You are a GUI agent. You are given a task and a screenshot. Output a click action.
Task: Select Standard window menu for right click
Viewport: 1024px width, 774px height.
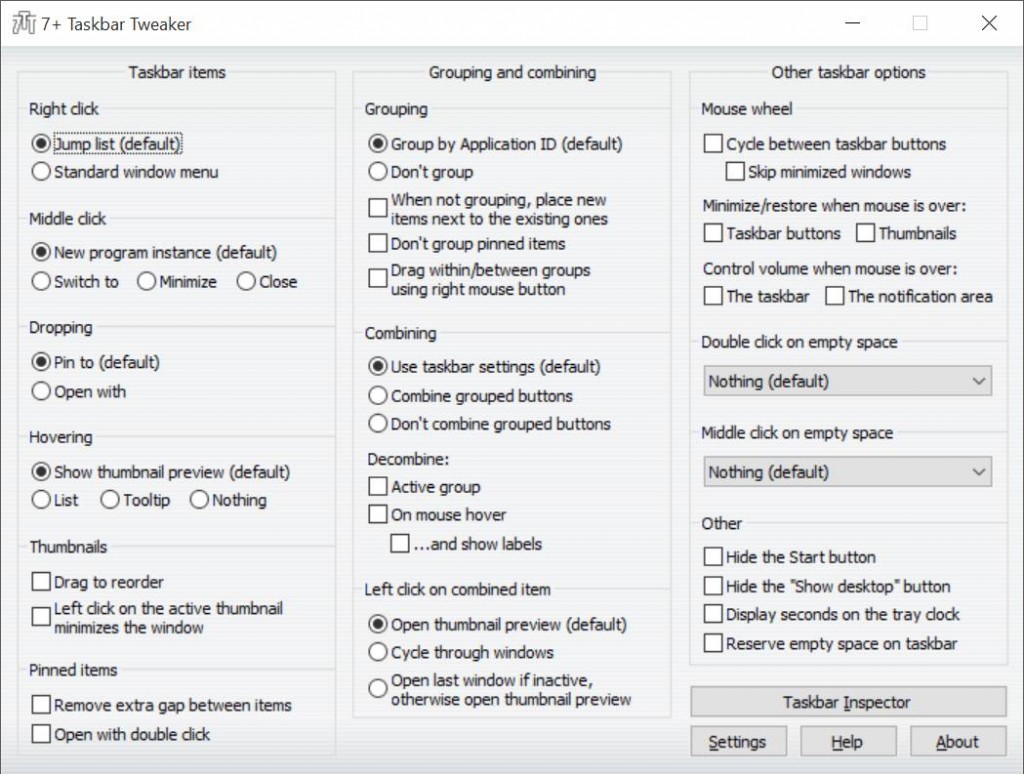pyautogui.click(x=40, y=171)
